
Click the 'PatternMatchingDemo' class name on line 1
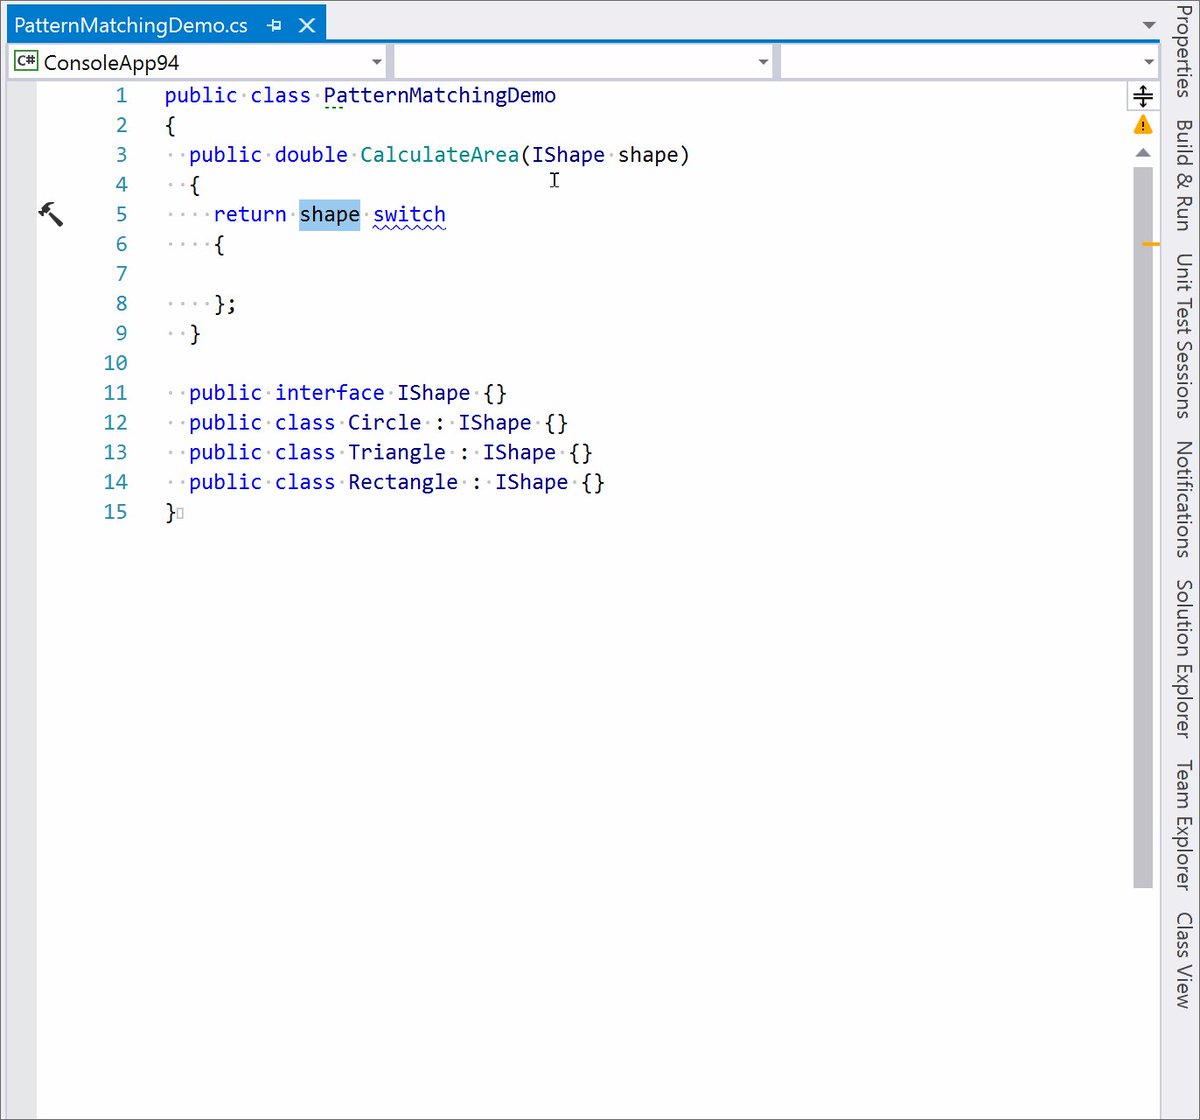[x=440, y=95]
